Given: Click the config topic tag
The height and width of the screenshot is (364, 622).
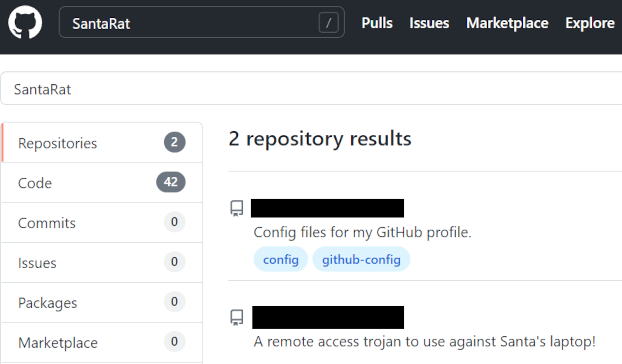Looking at the screenshot, I should click(x=281, y=259).
